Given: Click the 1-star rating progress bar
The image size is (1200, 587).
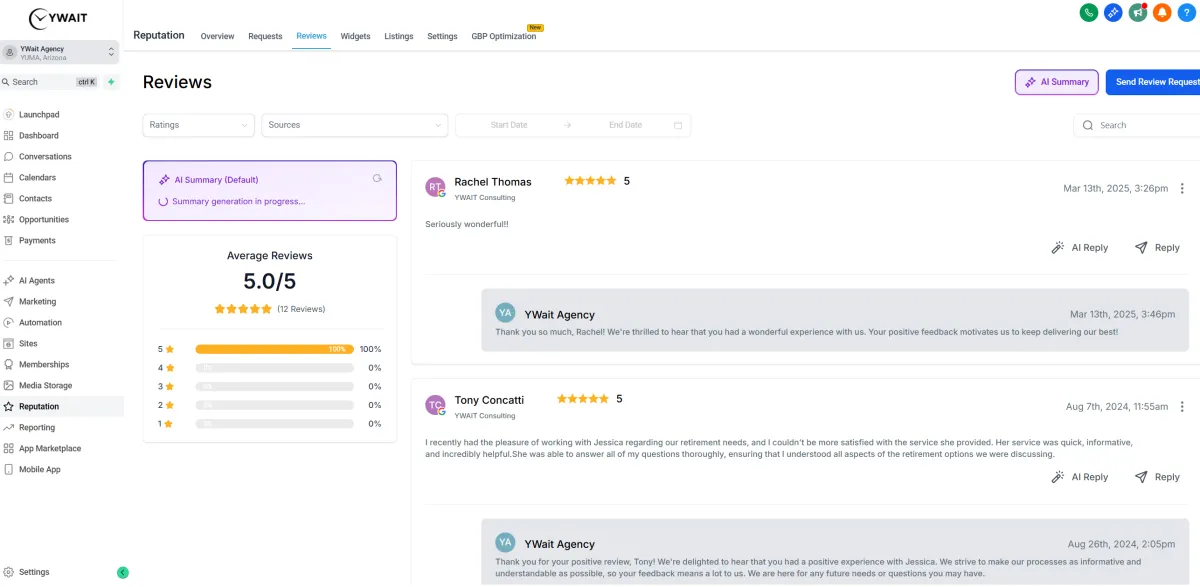Looking at the screenshot, I should pos(274,424).
